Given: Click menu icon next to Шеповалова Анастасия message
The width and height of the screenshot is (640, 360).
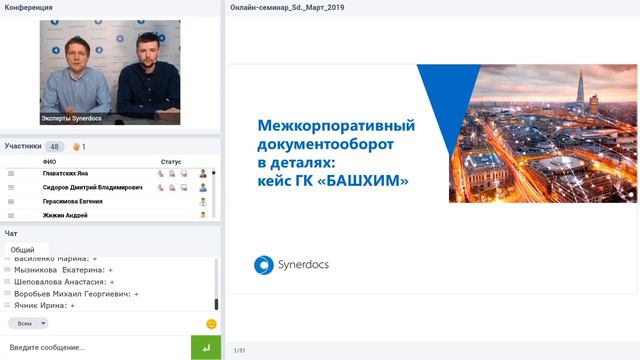Looking at the screenshot, I should [x=7, y=282].
